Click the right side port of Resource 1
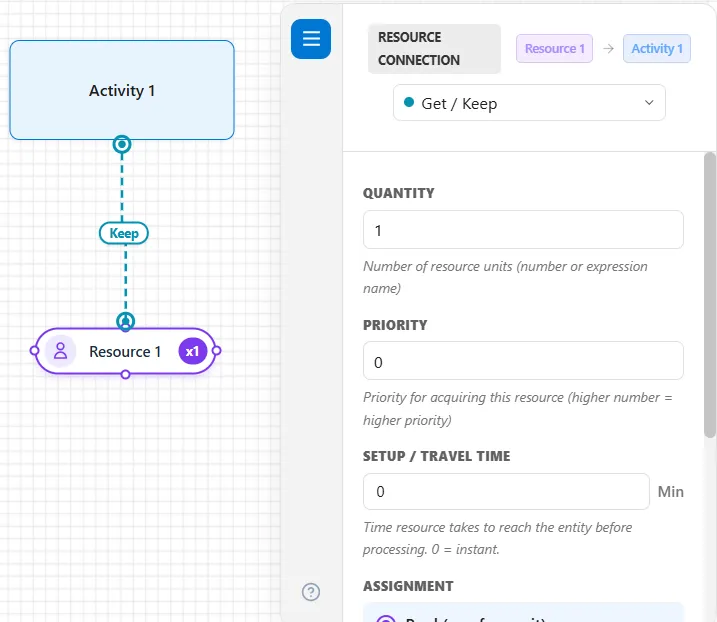This screenshot has width=717, height=622. pyautogui.click(x=216, y=351)
